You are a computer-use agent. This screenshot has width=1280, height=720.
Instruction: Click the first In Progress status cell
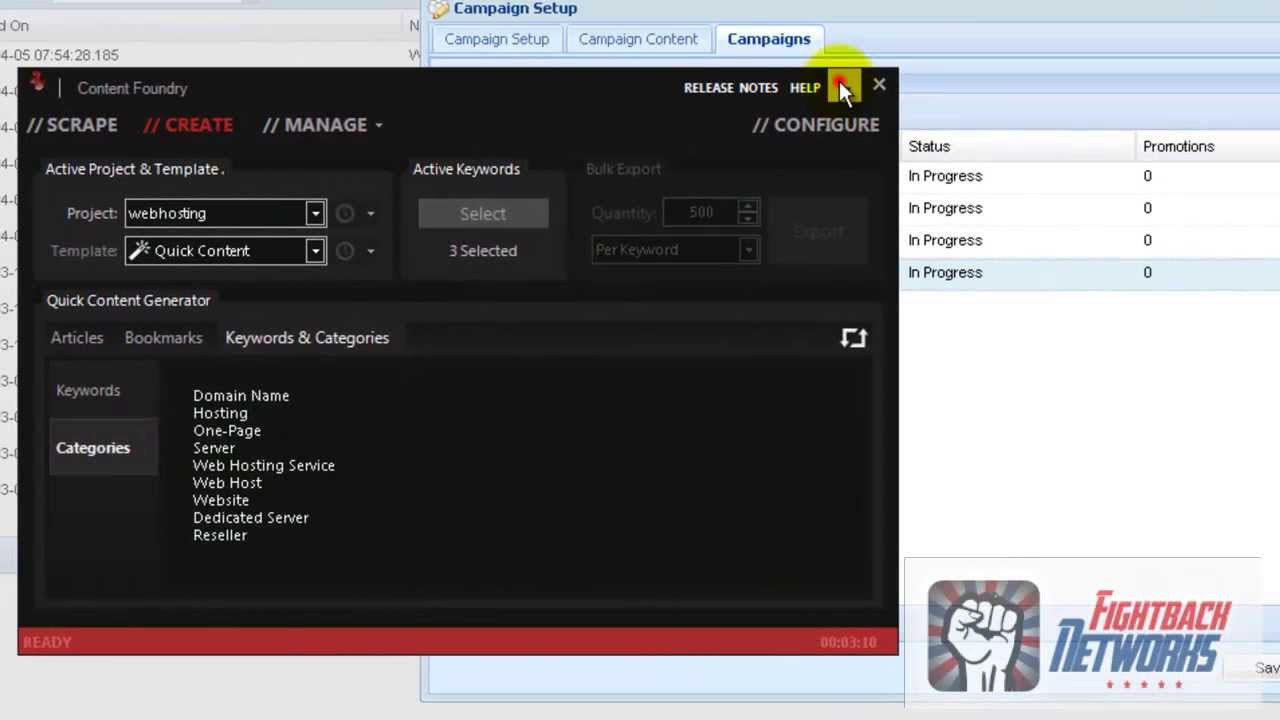(945, 176)
